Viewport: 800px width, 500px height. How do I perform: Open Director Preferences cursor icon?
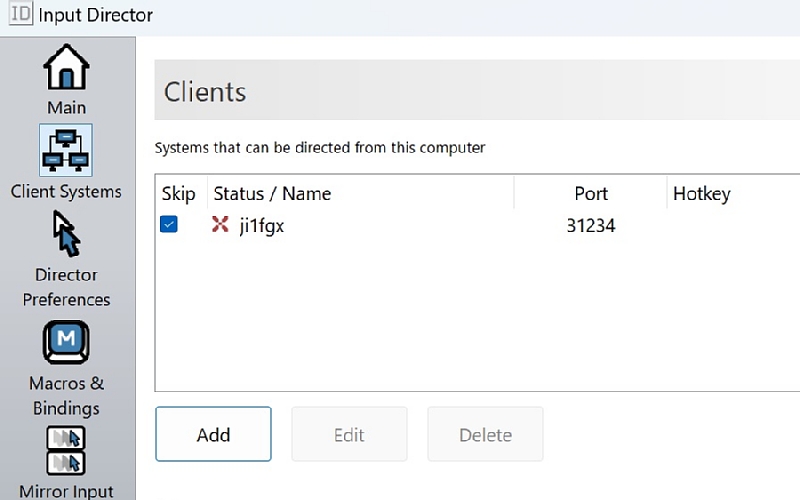66,234
